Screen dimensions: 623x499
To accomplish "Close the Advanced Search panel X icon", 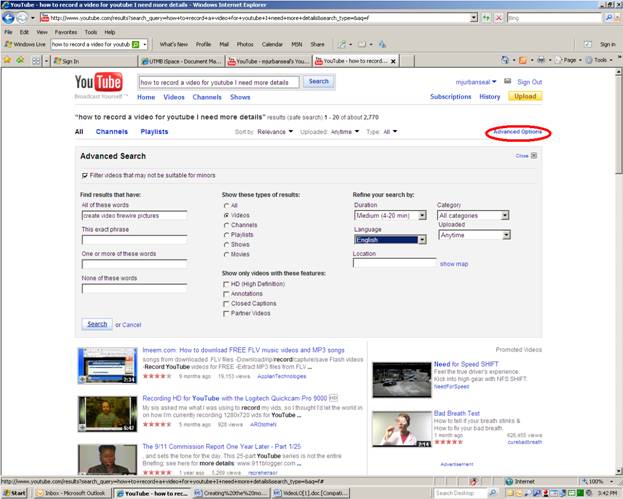I will [x=534, y=156].
